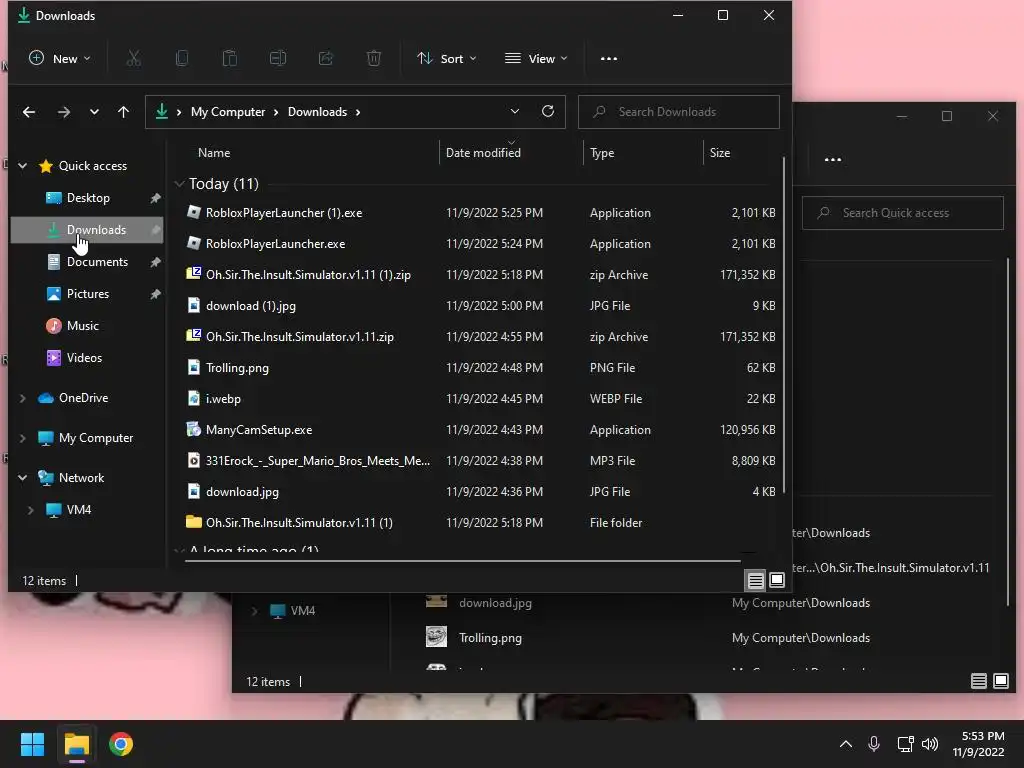The image size is (1024, 768).
Task: Select VM4 in background window tree
Action: [302, 611]
